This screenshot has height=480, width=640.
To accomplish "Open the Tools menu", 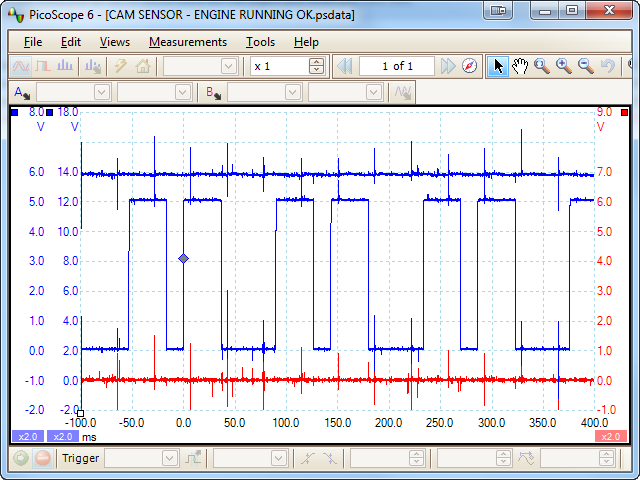I will [260, 42].
